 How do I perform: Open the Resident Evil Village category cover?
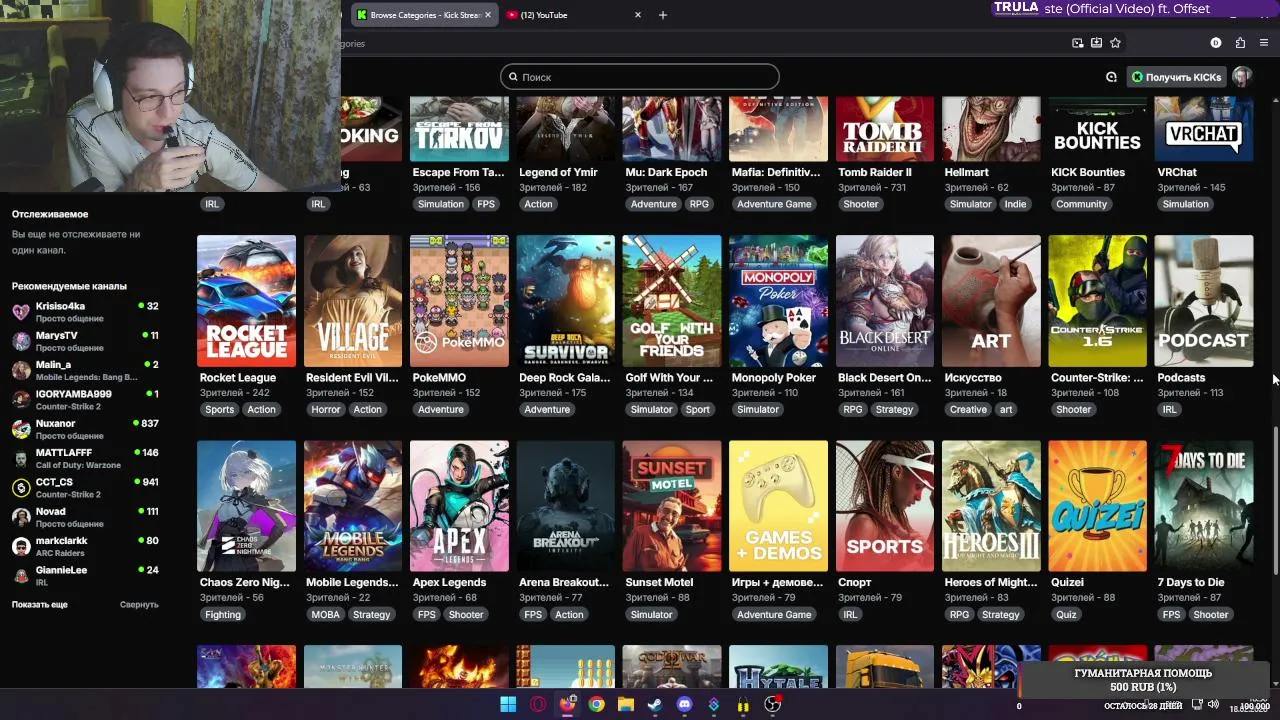(x=353, y=301)
